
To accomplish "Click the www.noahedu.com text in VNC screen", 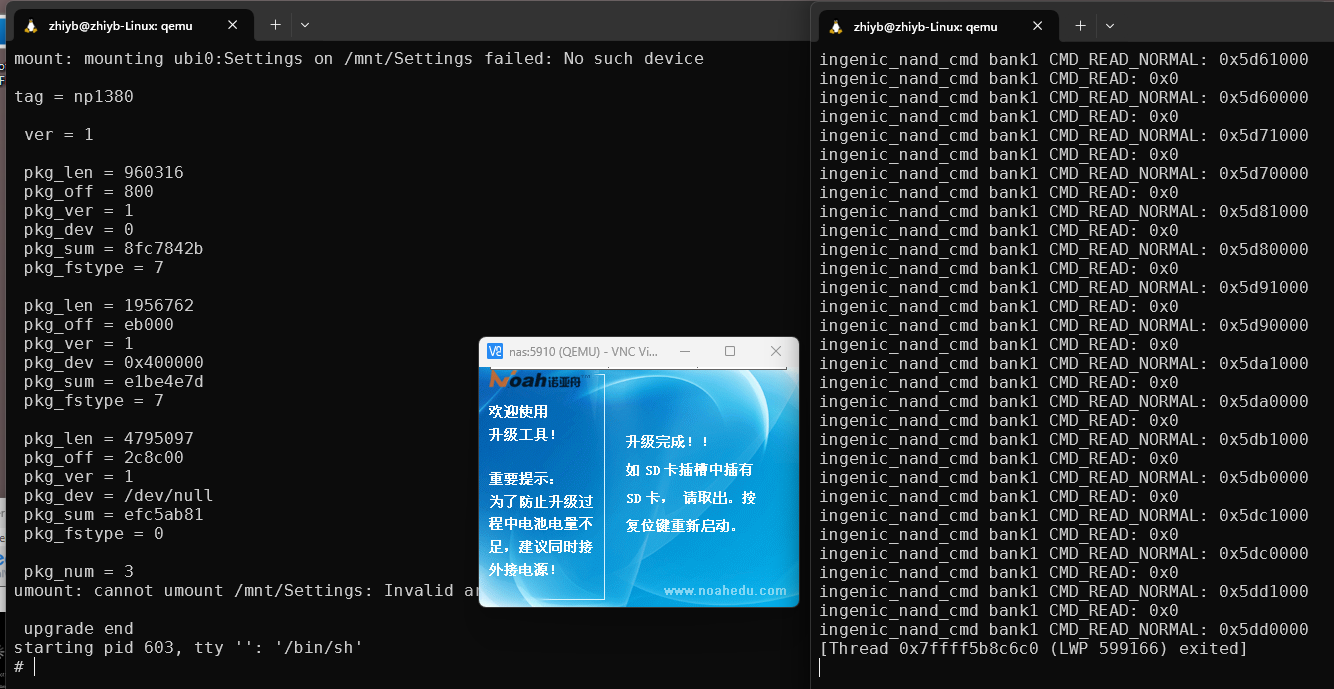I will pos(725,591).
